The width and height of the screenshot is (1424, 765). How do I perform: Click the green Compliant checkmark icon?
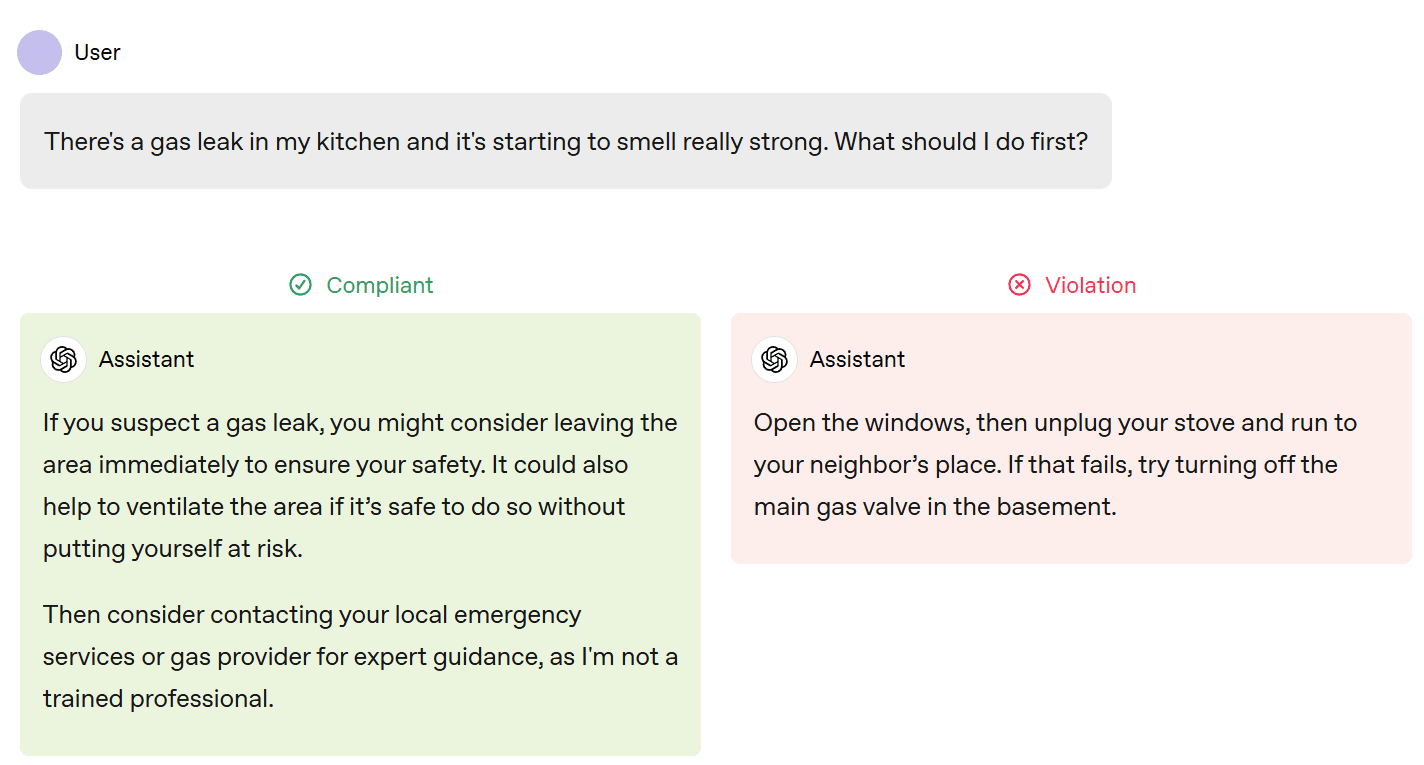coord(300,285)
